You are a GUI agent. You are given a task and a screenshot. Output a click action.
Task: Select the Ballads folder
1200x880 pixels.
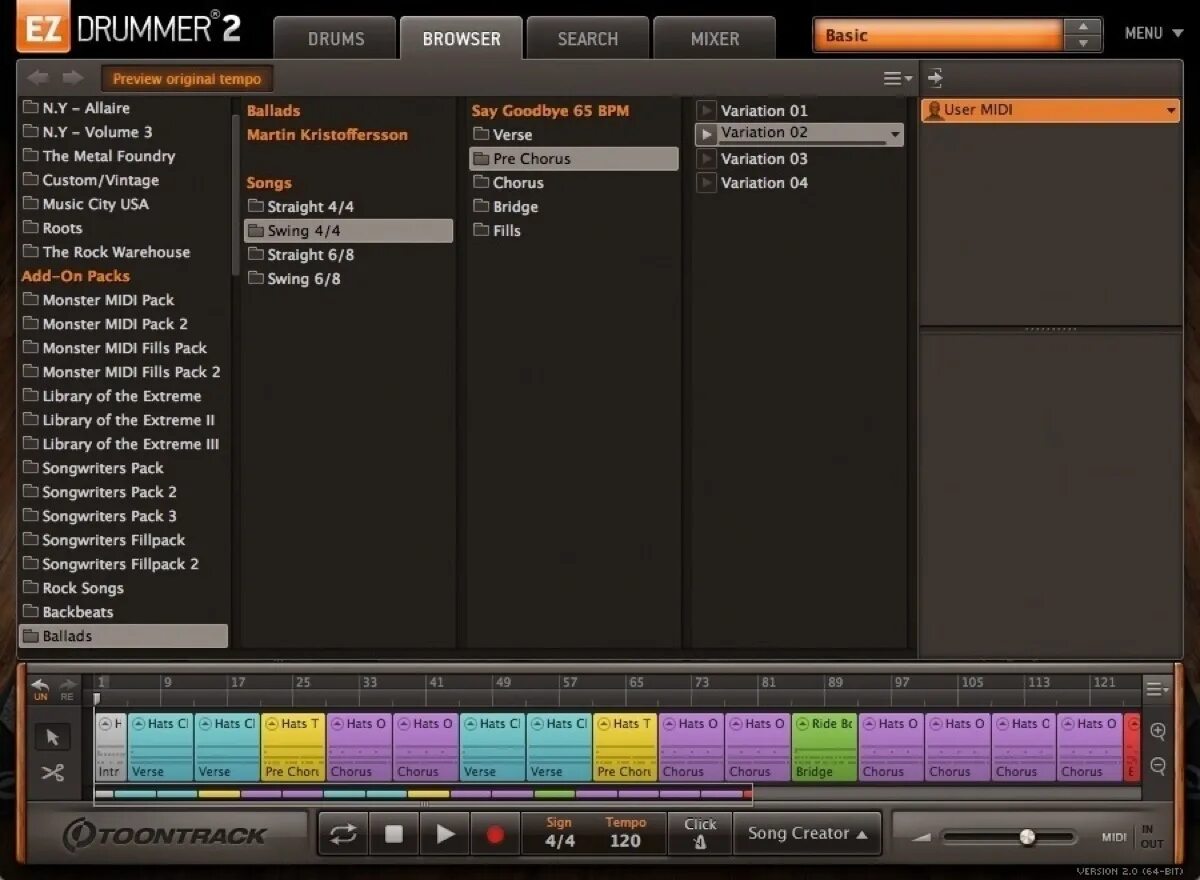click(x=123, y=636)
